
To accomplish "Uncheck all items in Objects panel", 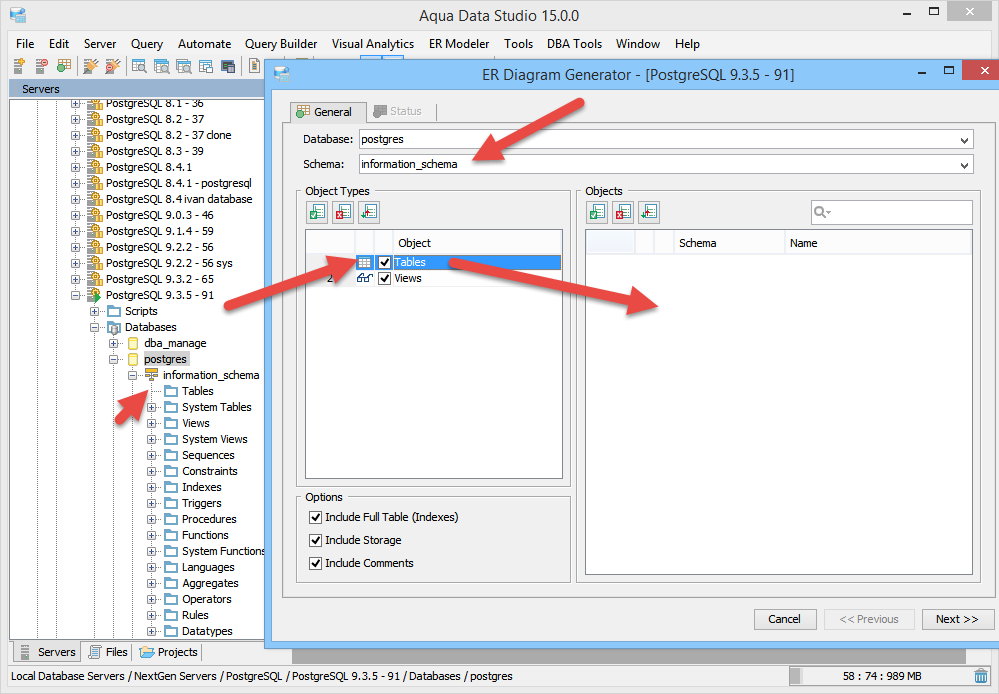I will pyautogui.click(x=623, y=212).
